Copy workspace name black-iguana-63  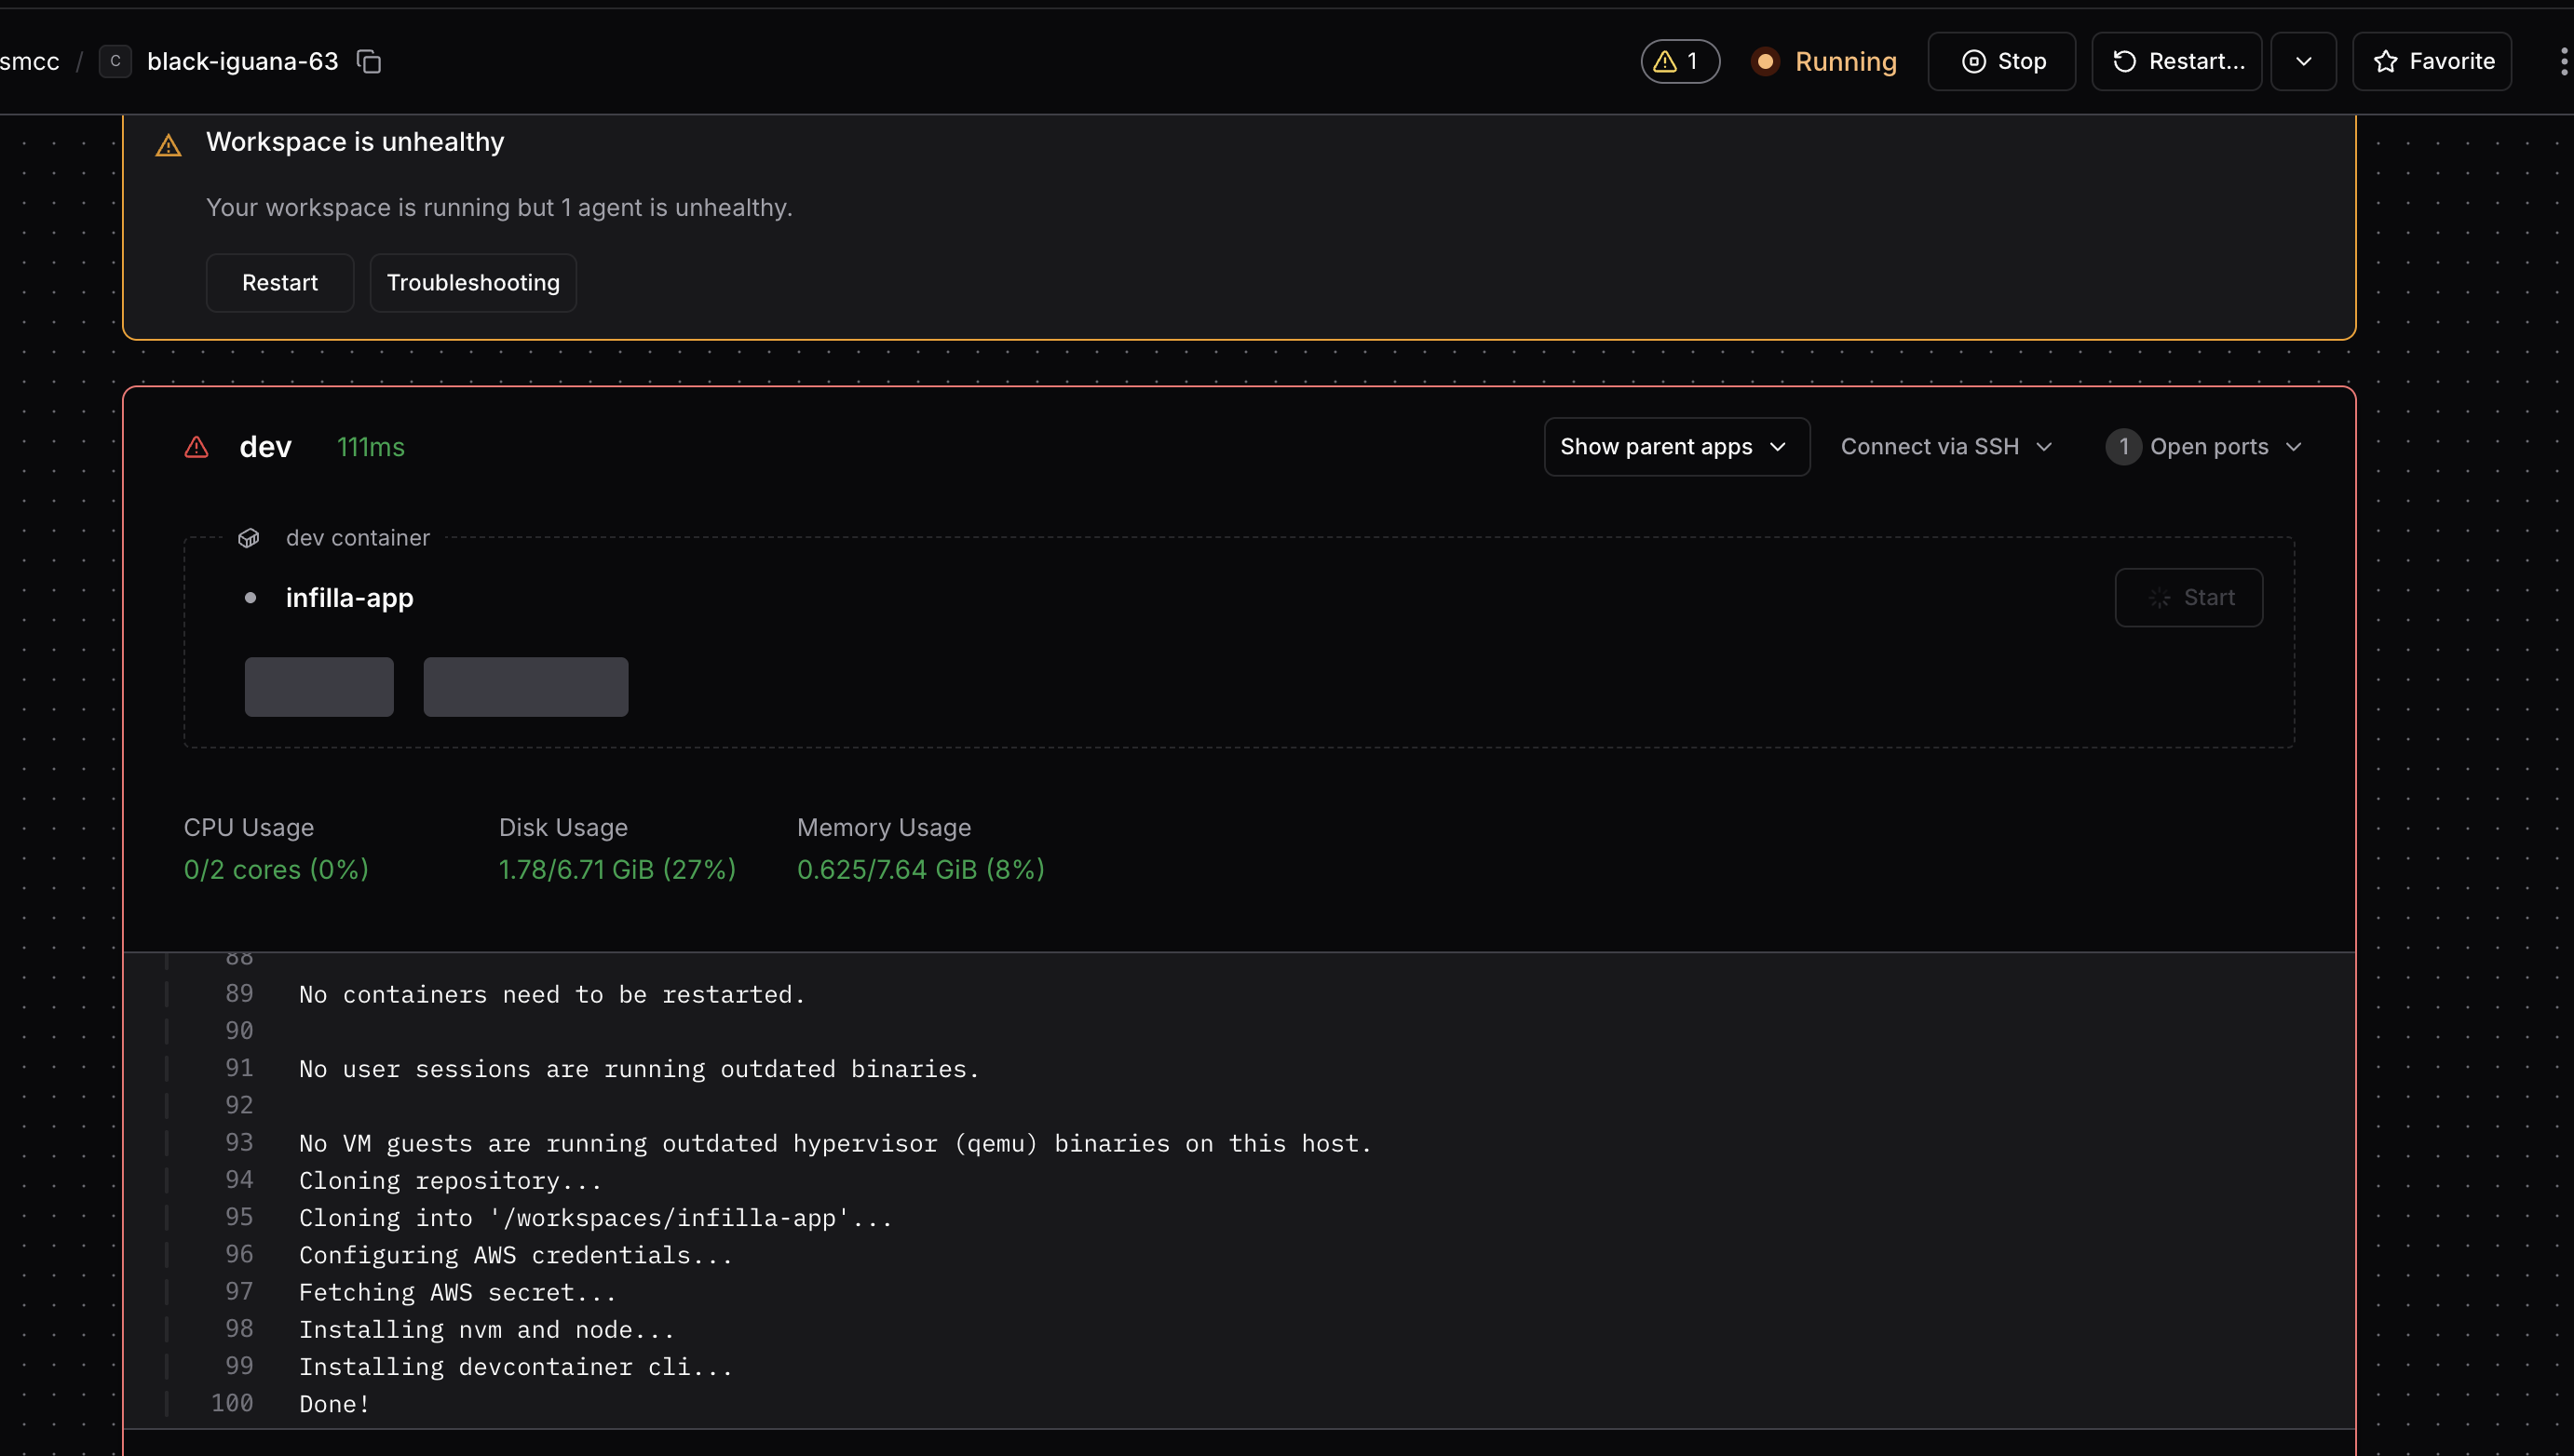point(369,62)
